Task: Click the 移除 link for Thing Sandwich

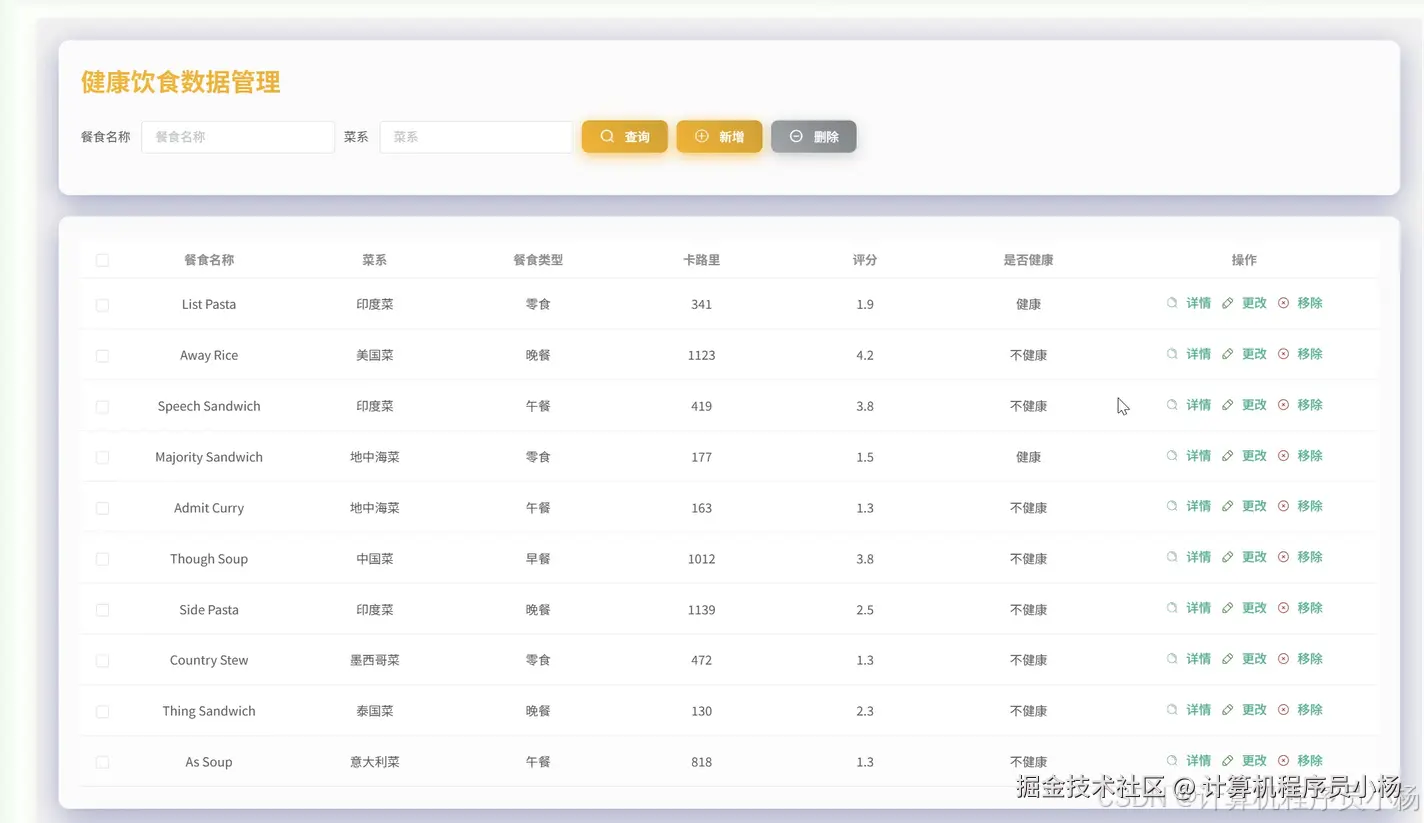Action: tap(1311, 709)
